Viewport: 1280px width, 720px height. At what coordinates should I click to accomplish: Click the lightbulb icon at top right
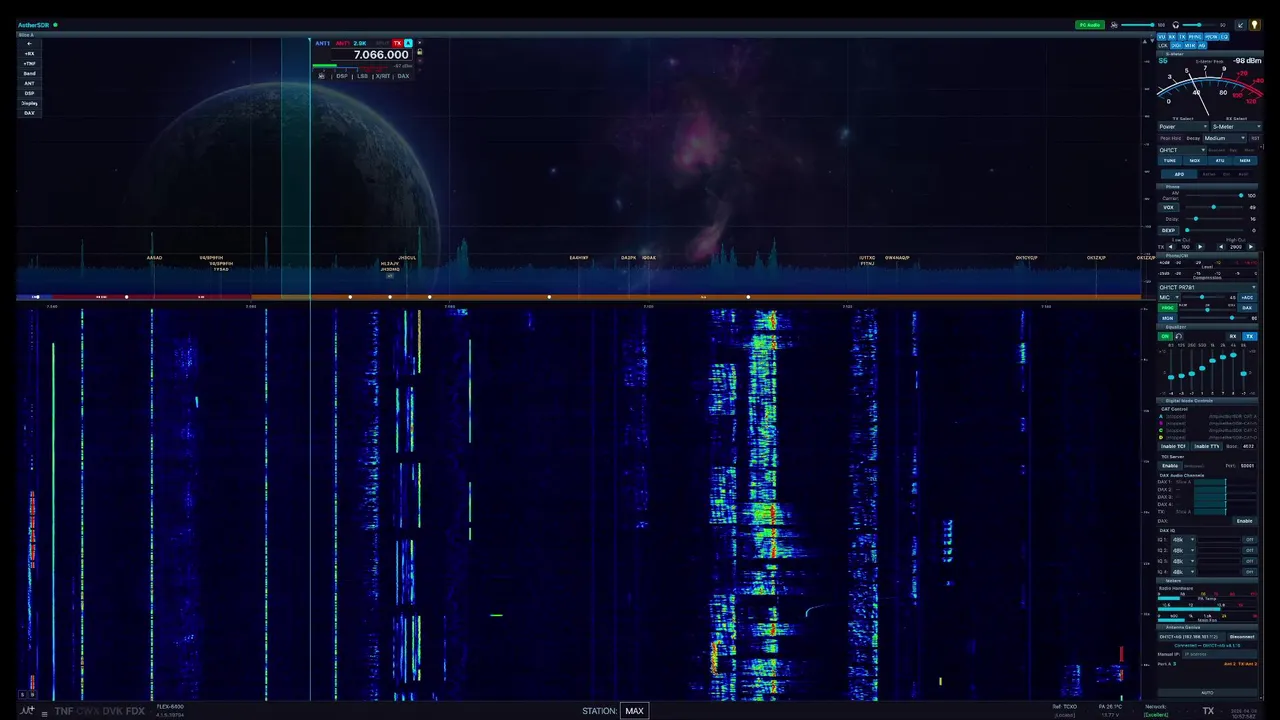(1255, 25)
